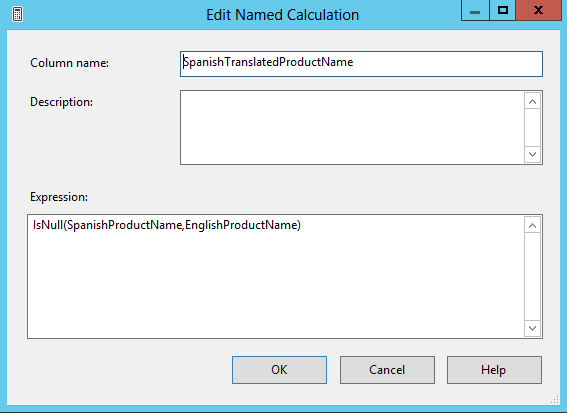Click the resize grip at dialog corner
Image resolution: width=567 pixels, height=413 pixels.
pos(555,400)
